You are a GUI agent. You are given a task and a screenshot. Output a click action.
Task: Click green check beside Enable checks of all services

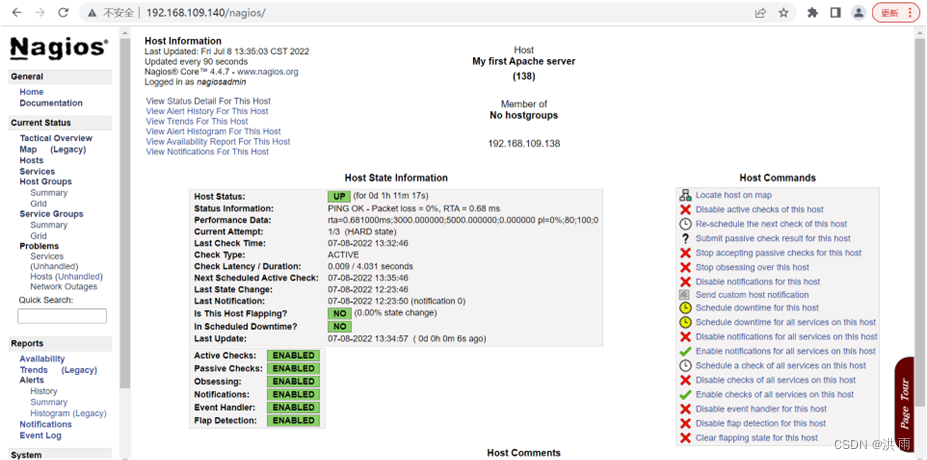[x=685, y=394]
